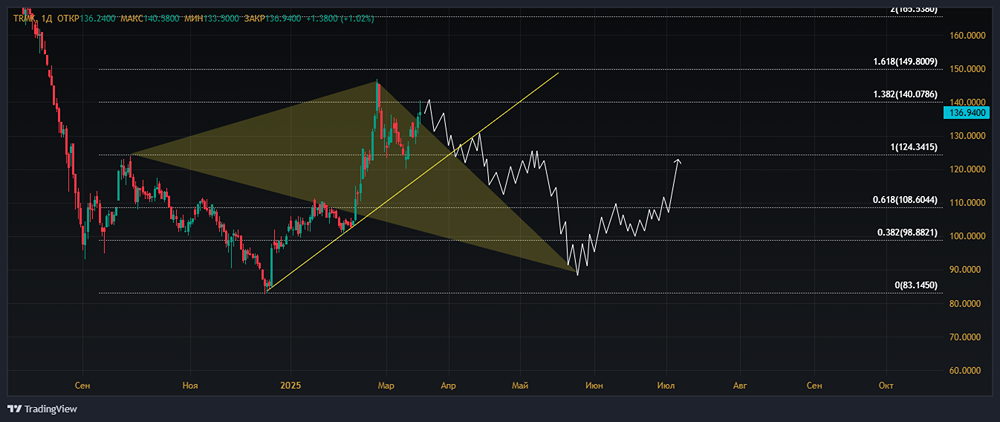
Task: Click the МИН 133.3000 low value
Action: pyautogui.click(x=214, y=19)
